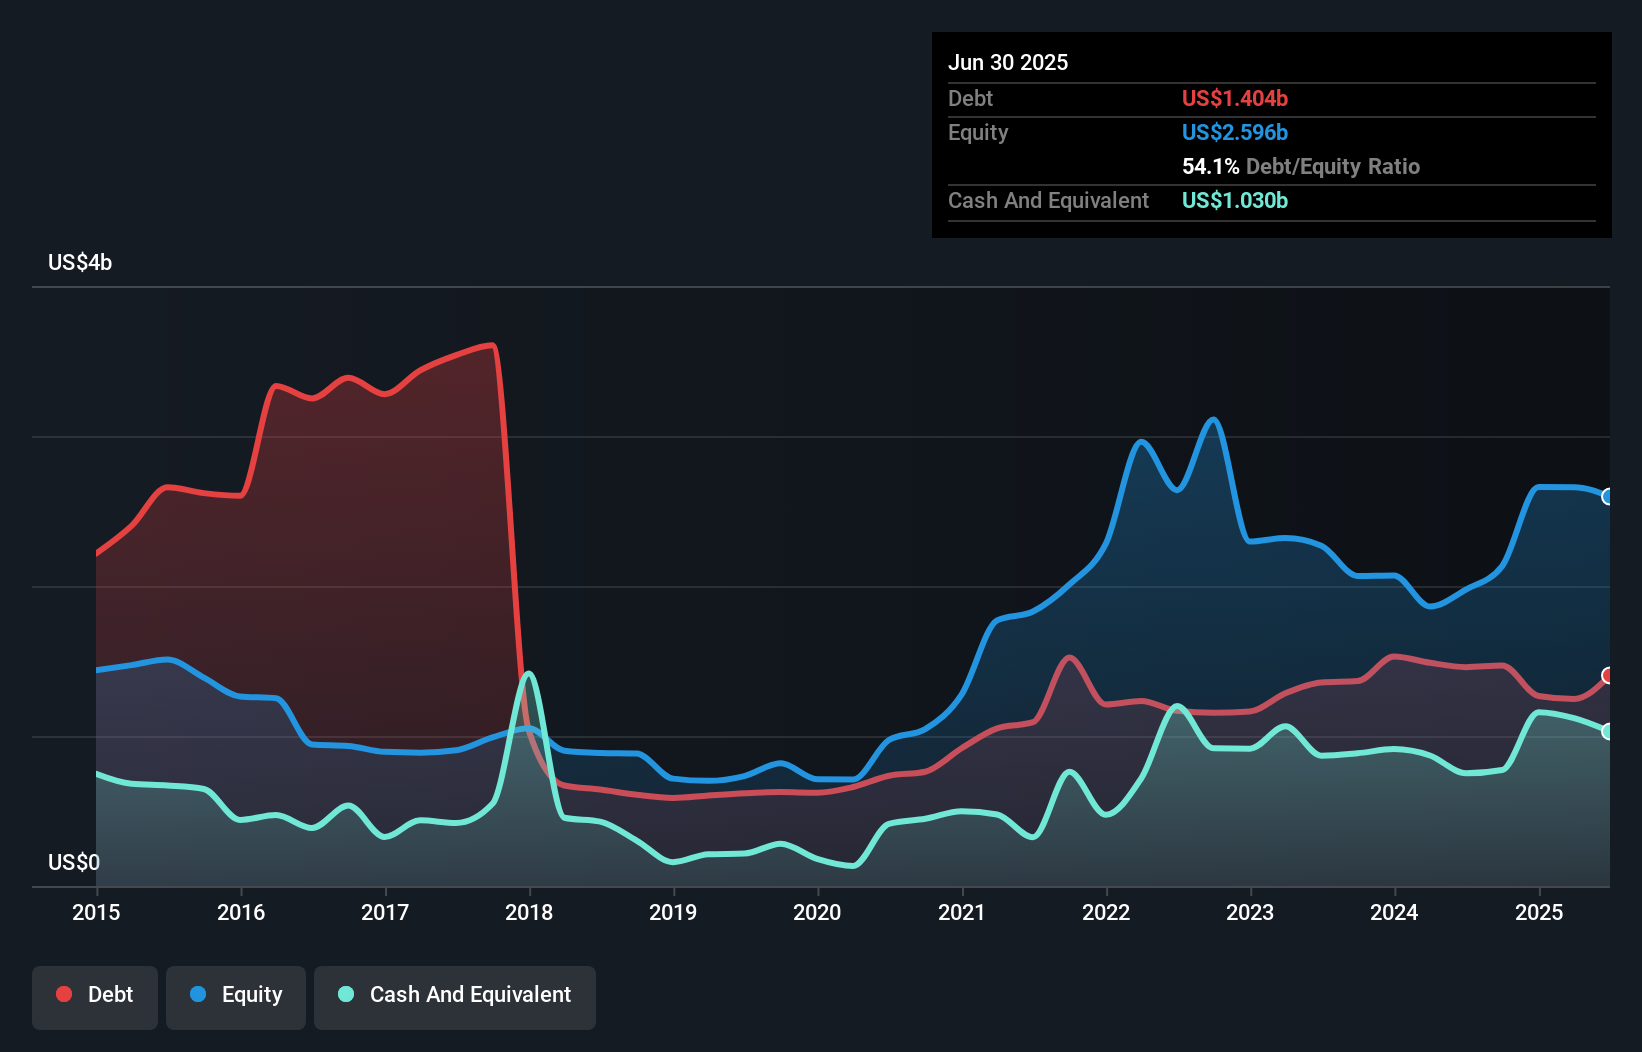Screen dimensions: 1642x1052
Task: Click the Equity endpoint marker on chart right edge
Action: coord(1606,496)
